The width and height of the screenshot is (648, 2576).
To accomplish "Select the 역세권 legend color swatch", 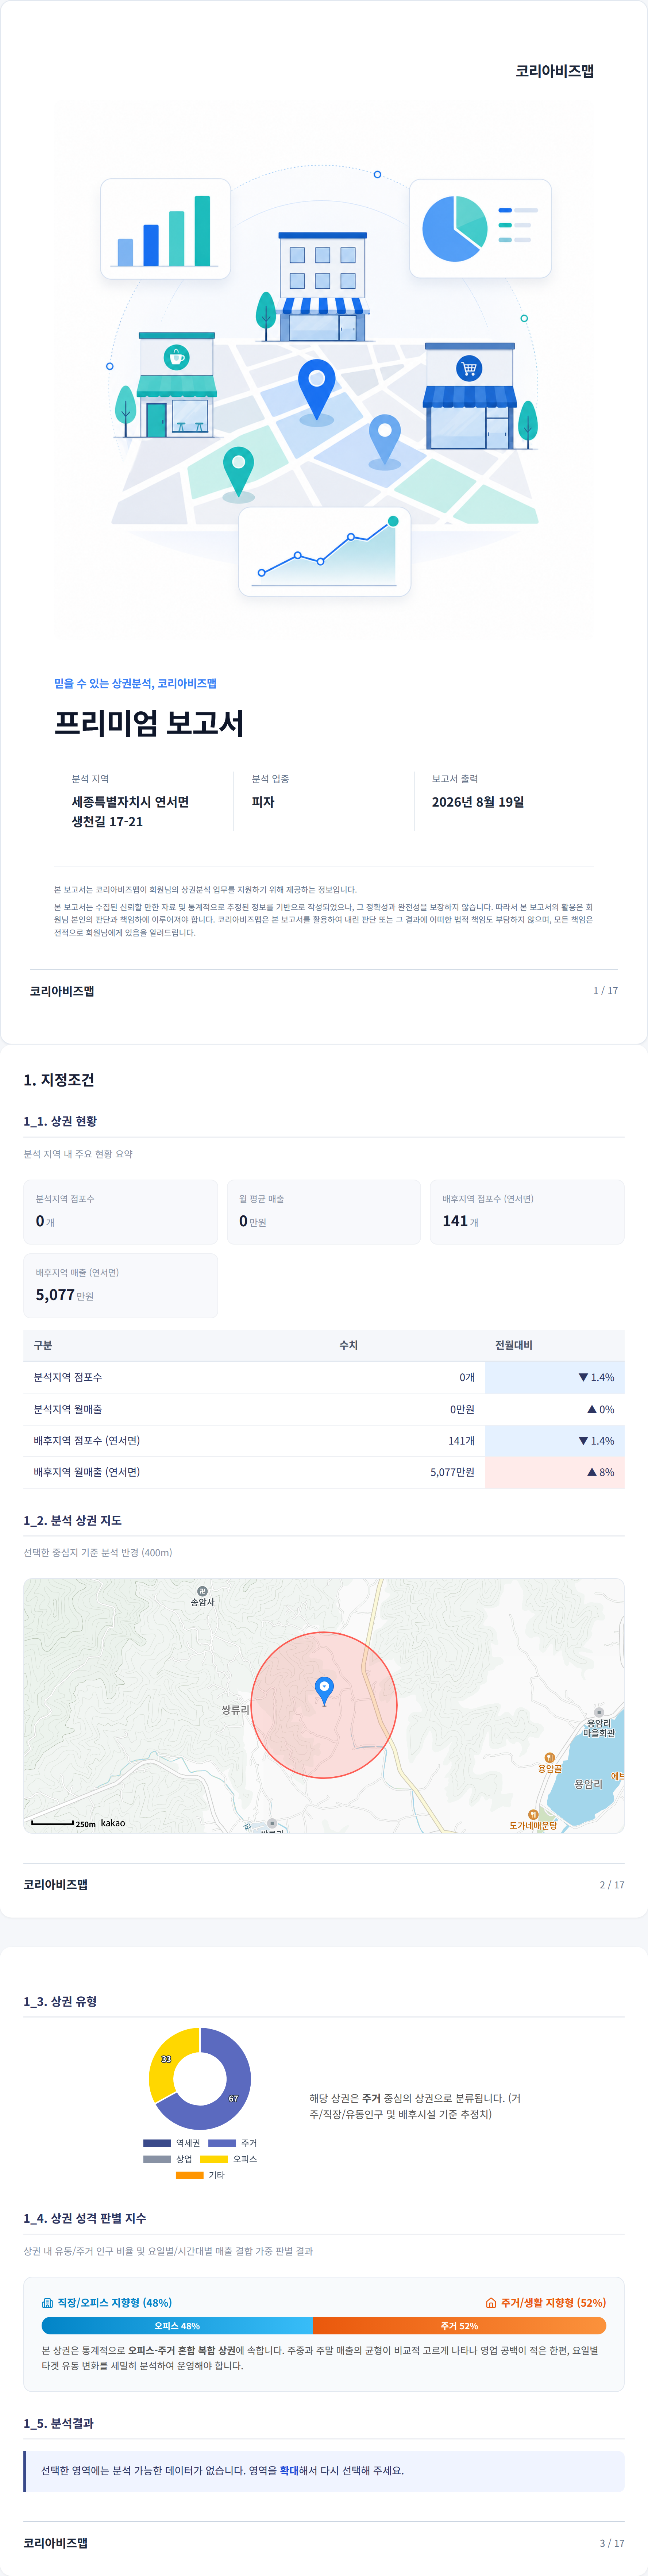I will [157, 2143].
